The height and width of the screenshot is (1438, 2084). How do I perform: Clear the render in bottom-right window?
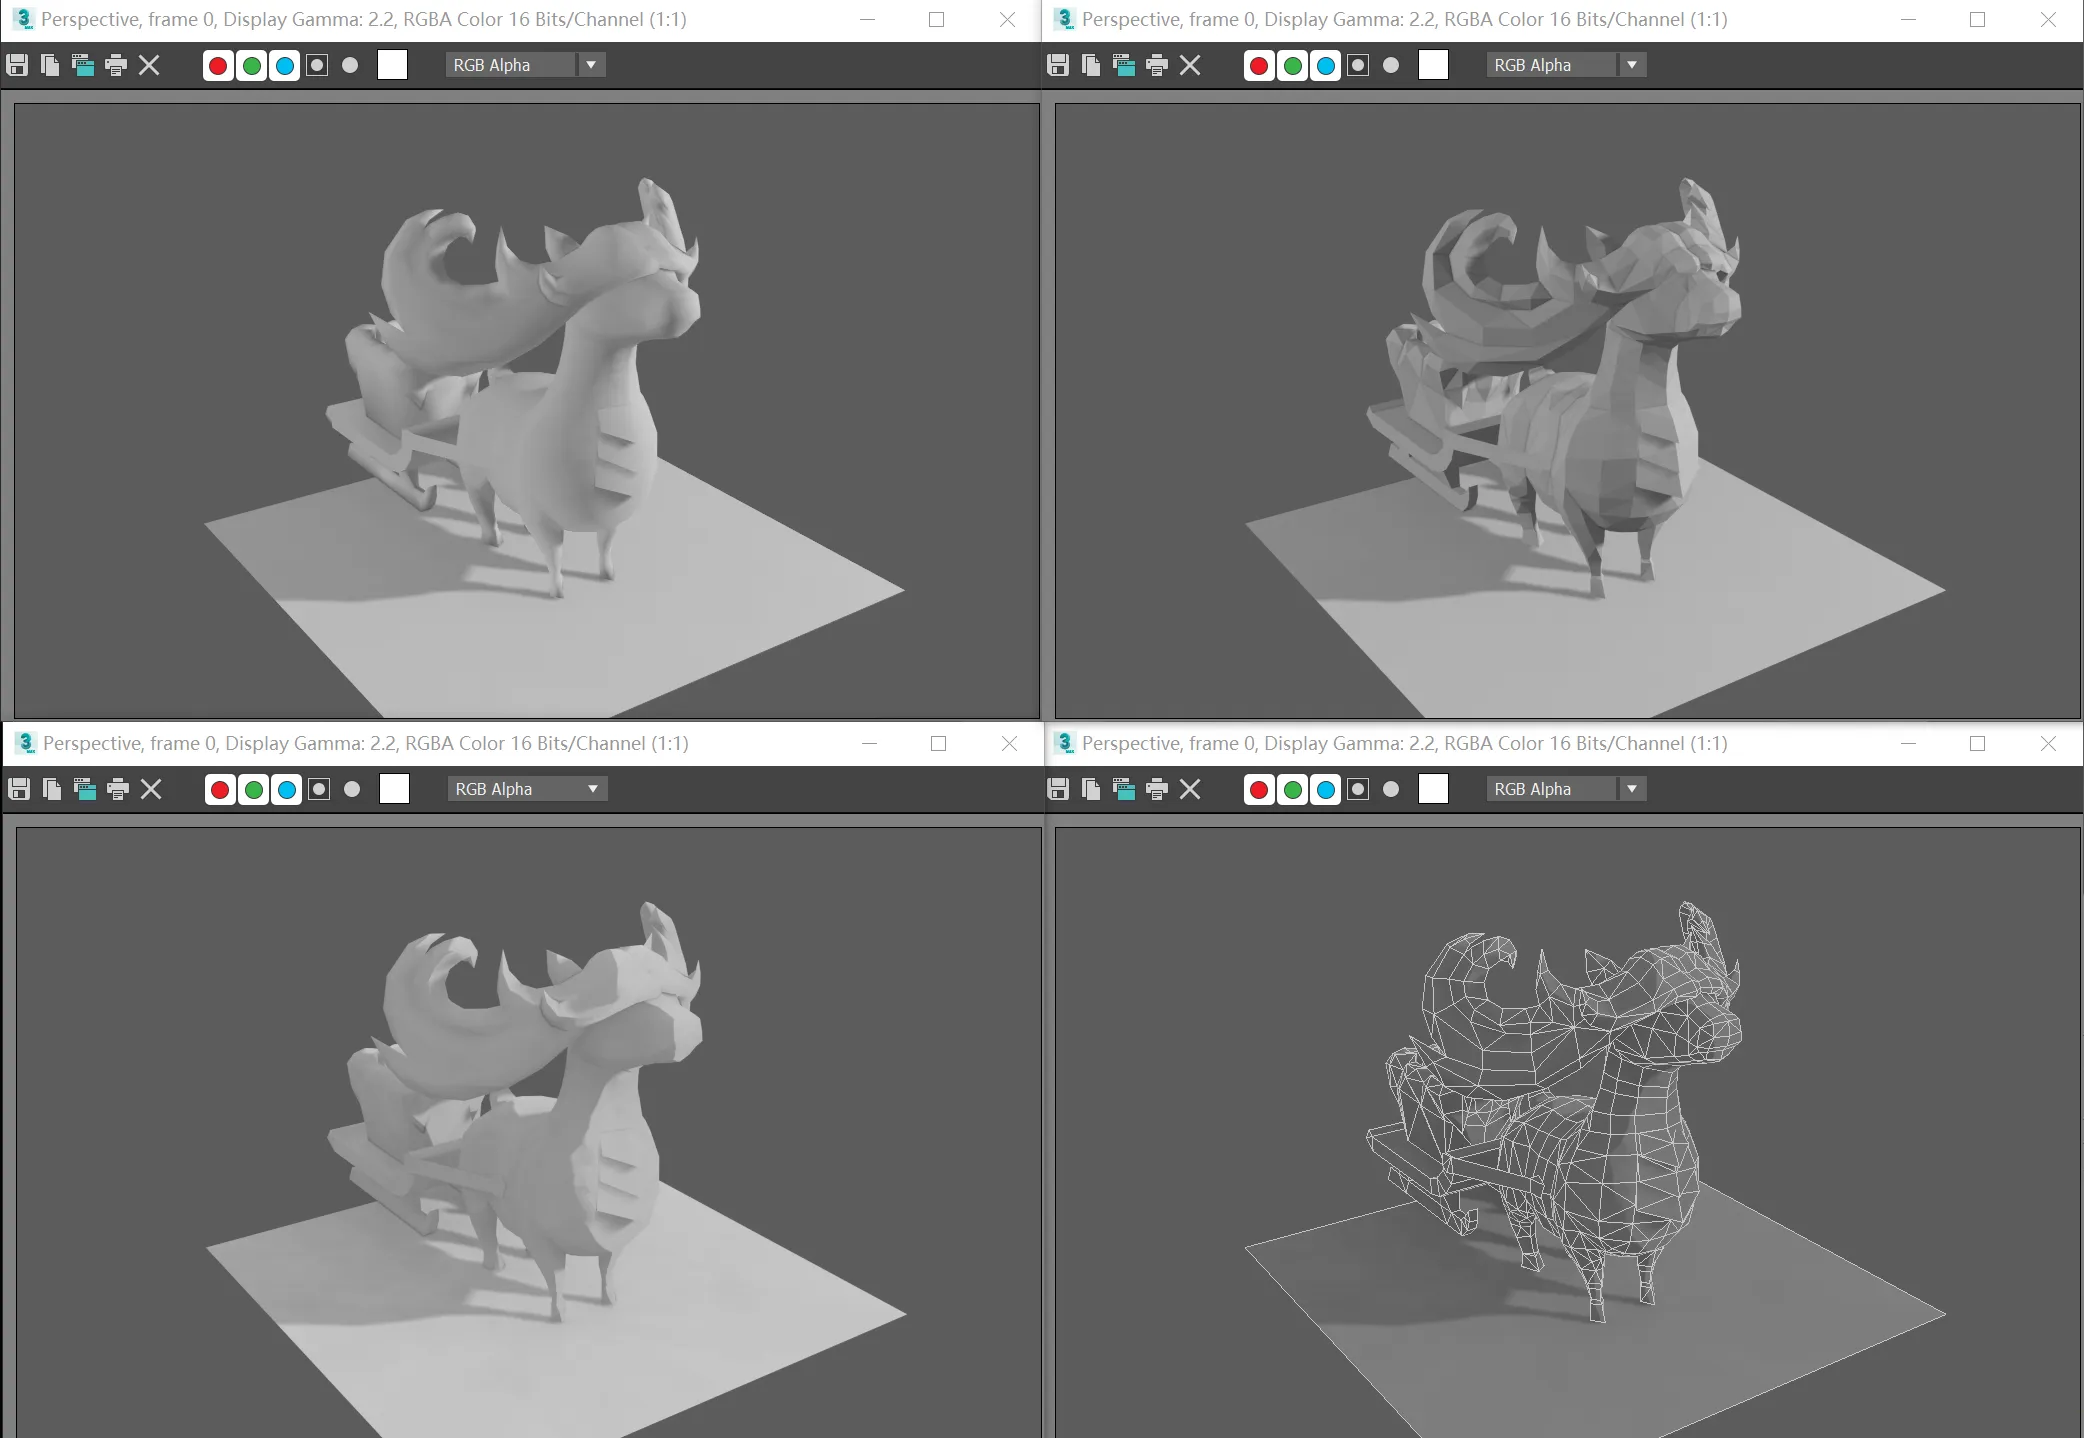coord(1190,789)
